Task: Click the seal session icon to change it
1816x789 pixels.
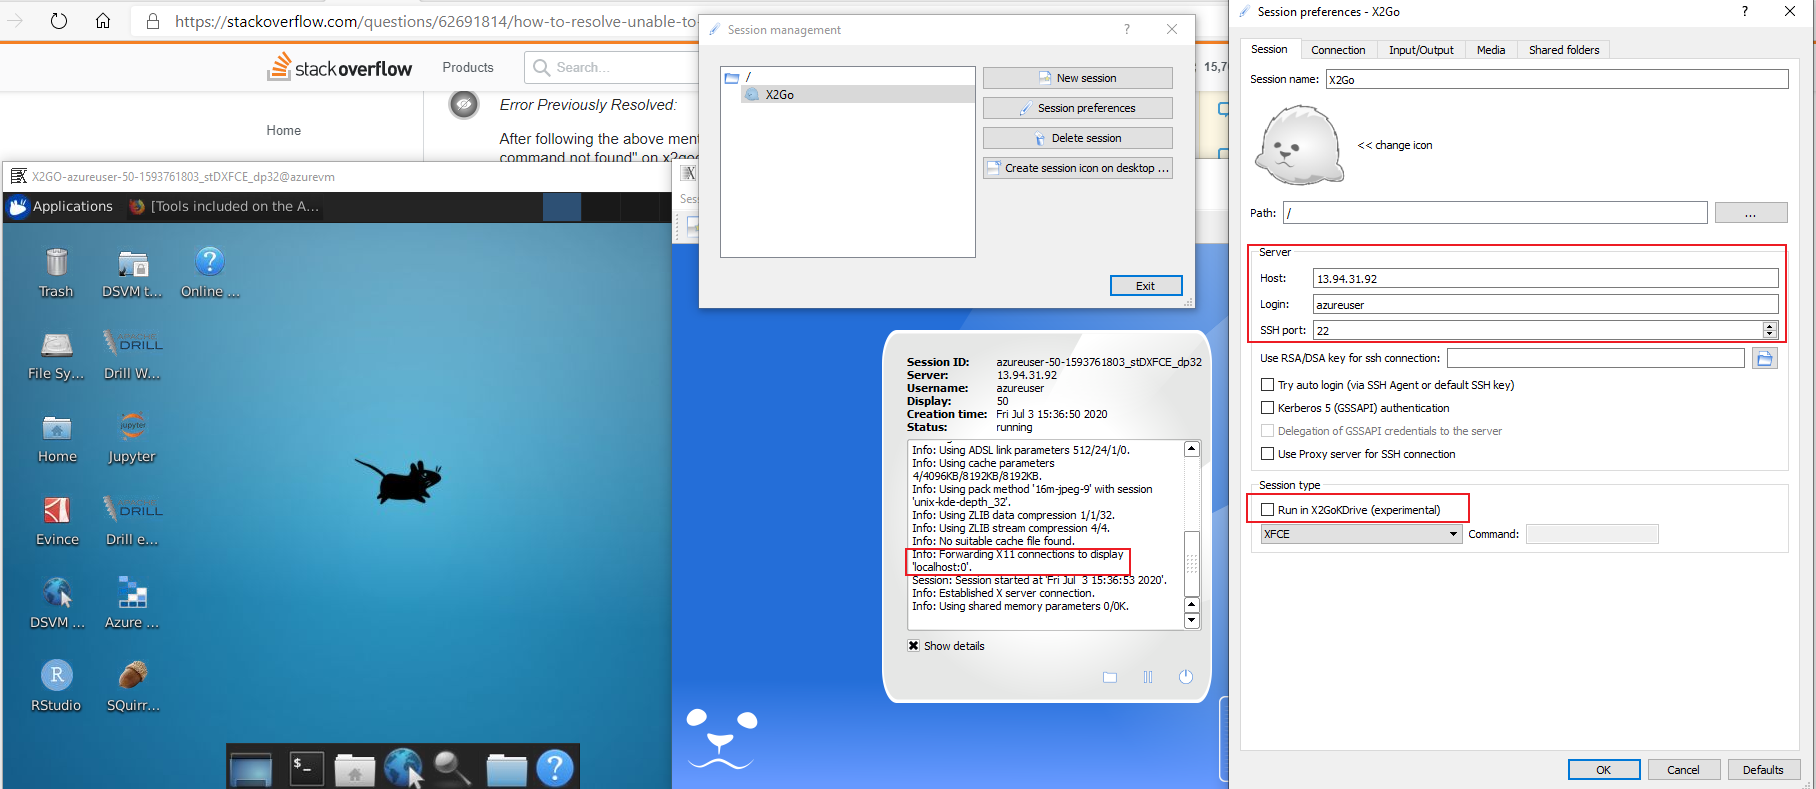Action: tap(1299, 145)
